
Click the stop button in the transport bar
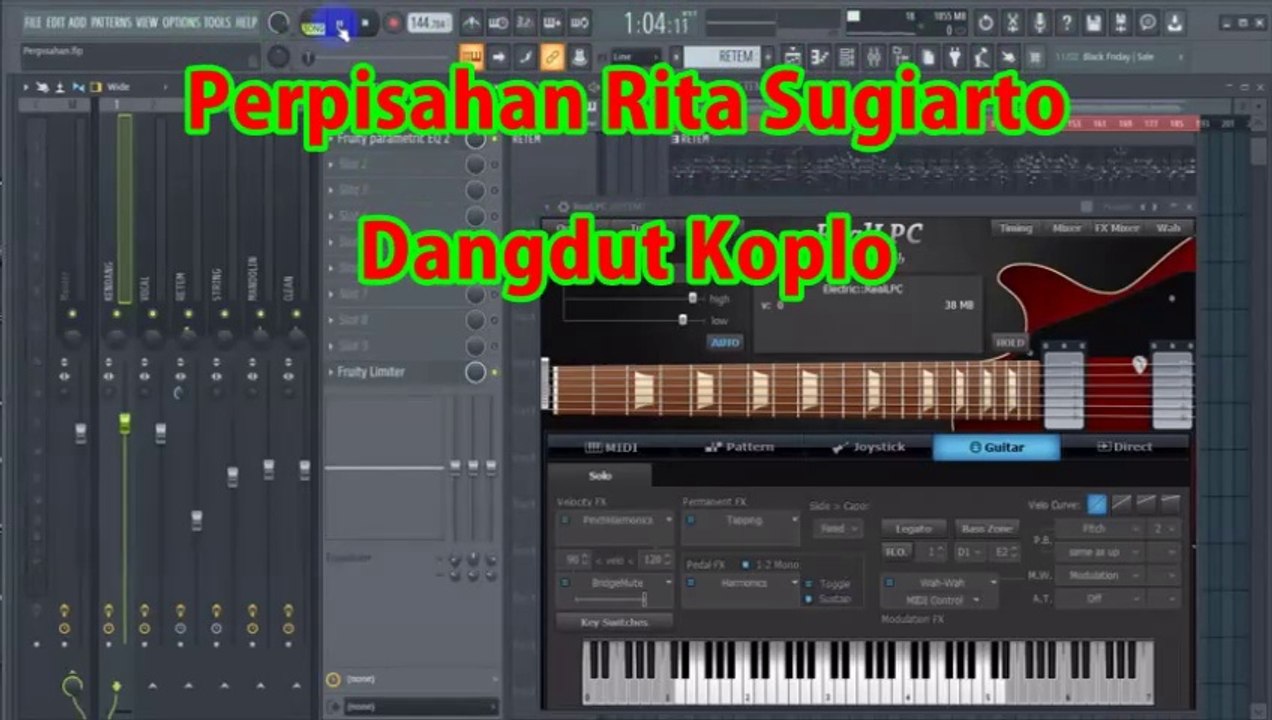point(366,22)
